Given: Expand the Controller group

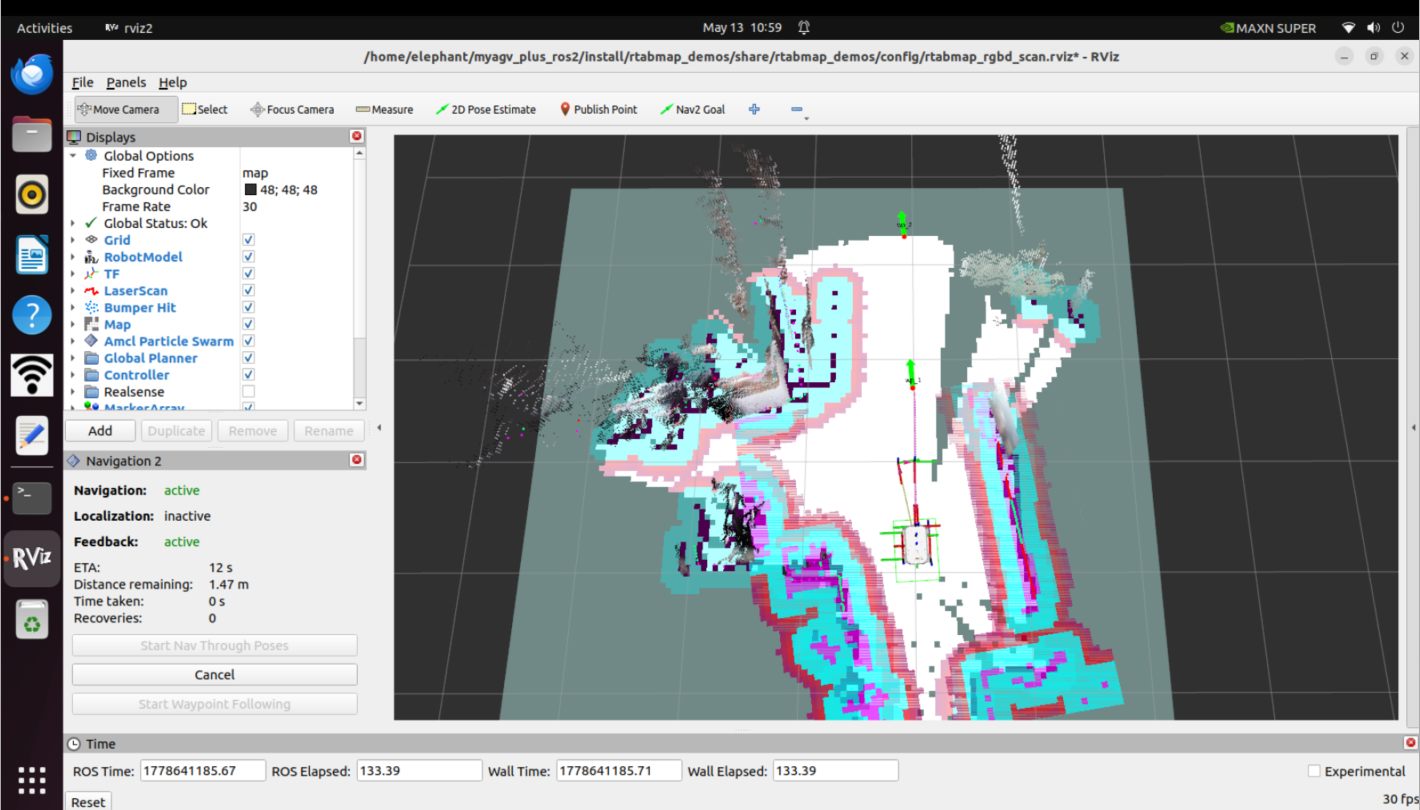Looking at the screenshot, I should point(73,375).
